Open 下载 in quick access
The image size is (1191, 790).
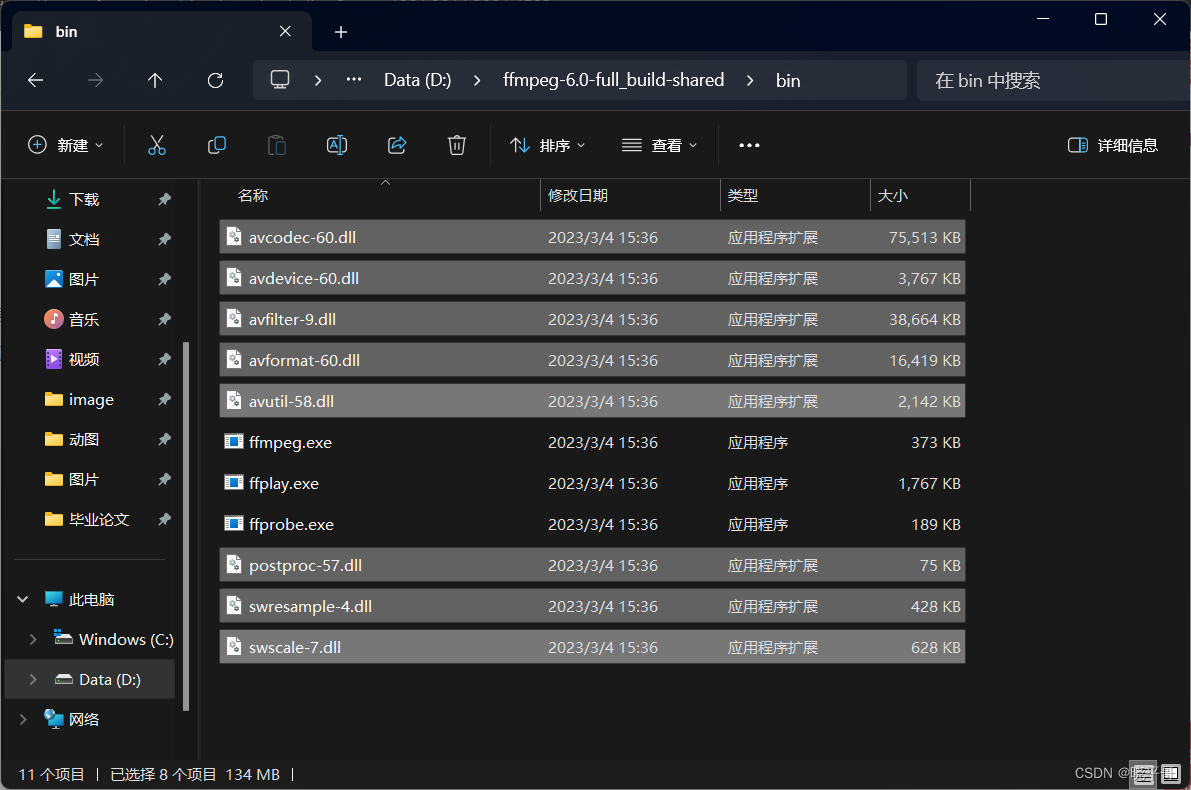point(84,199)
